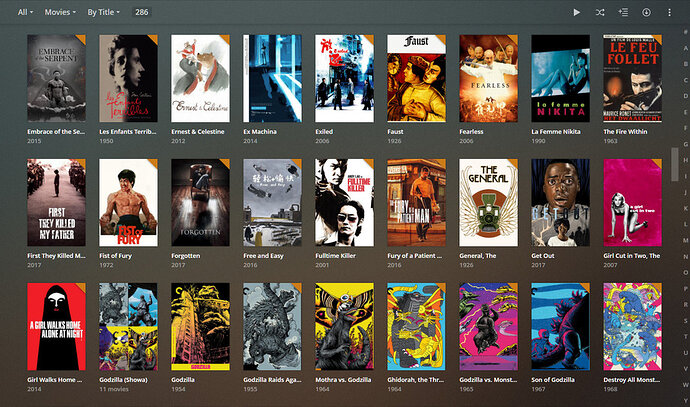Click the year 1990 under La Femme Nikita
690x407 pixels.
[538, 141]
